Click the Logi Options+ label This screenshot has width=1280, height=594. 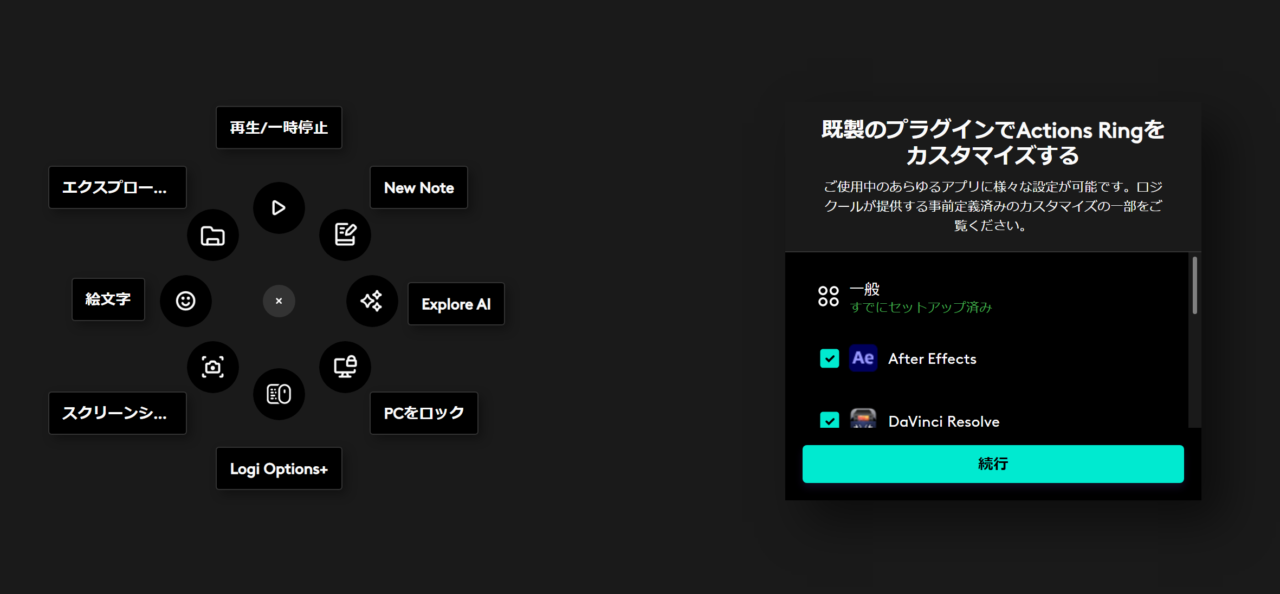pyautogui.click(x=279, y=469)
